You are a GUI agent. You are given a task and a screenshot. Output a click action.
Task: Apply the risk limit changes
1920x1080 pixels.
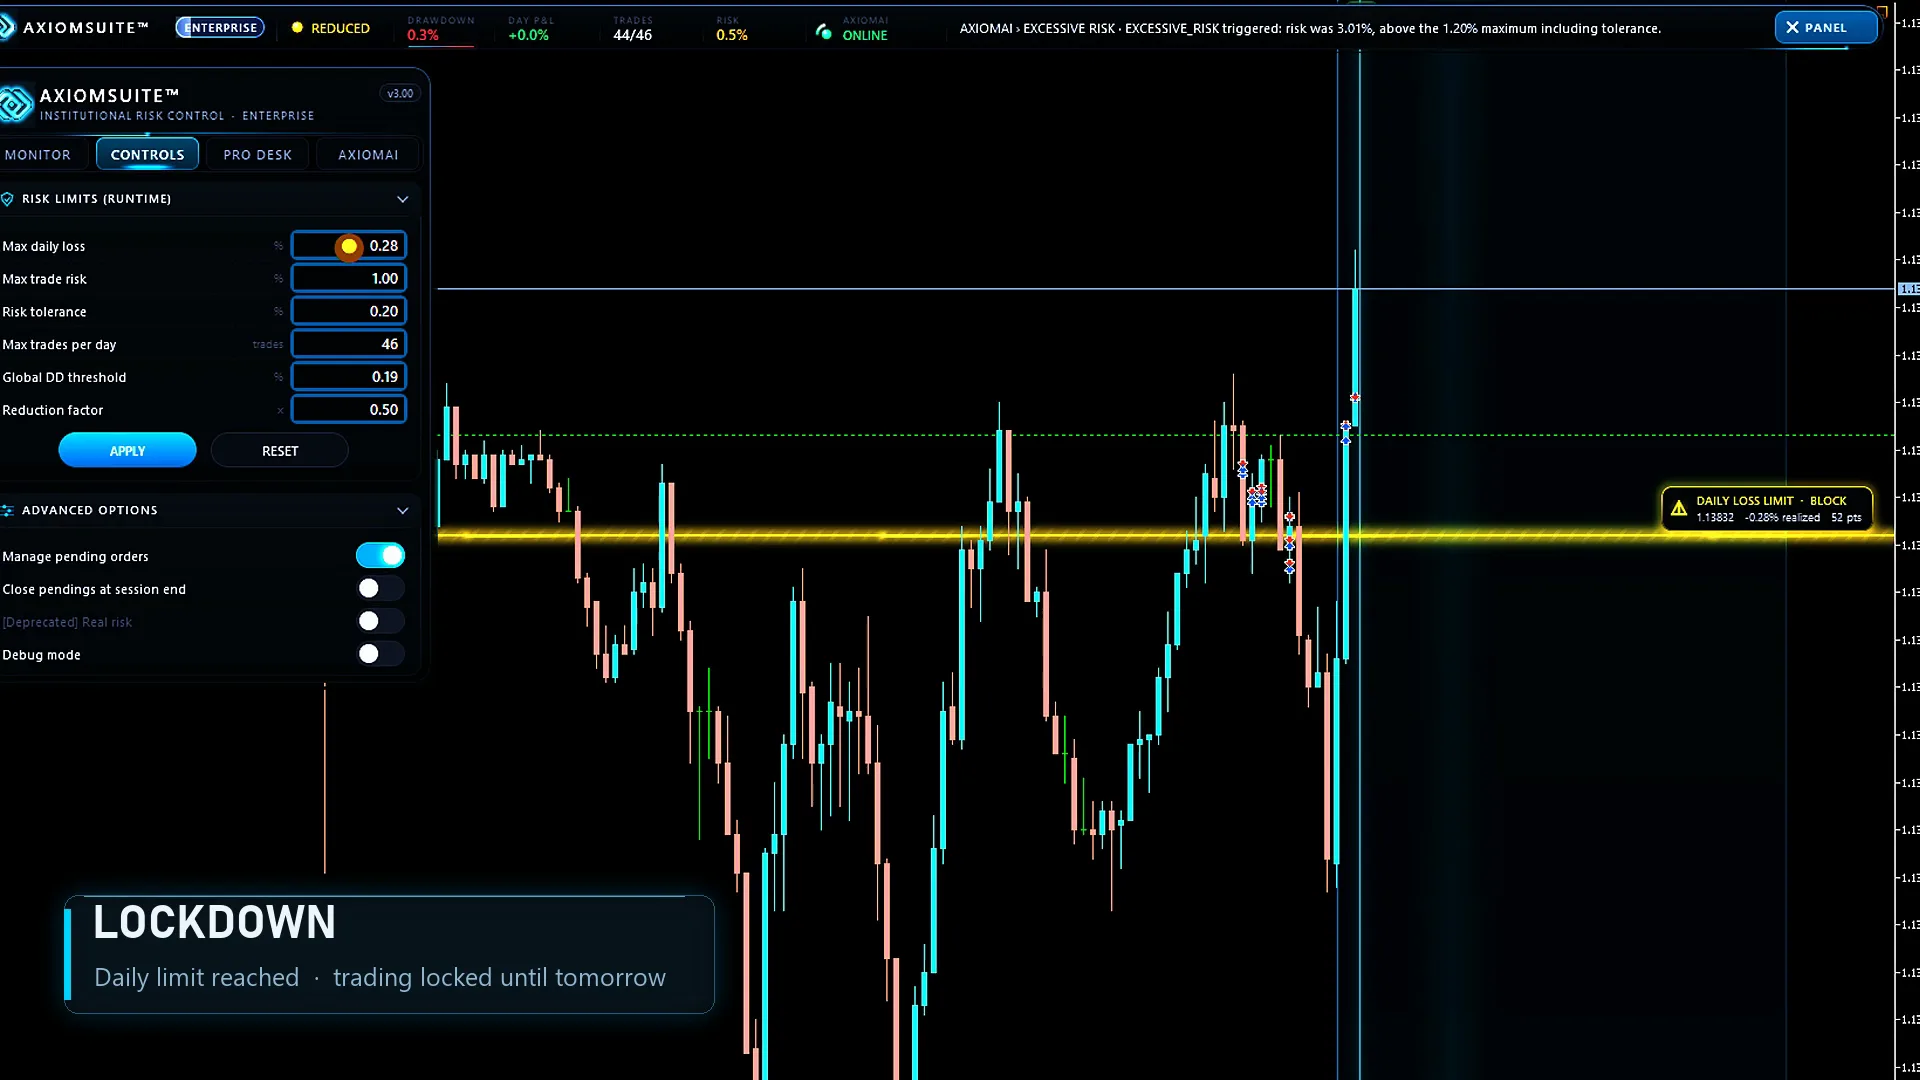point(127,451)
